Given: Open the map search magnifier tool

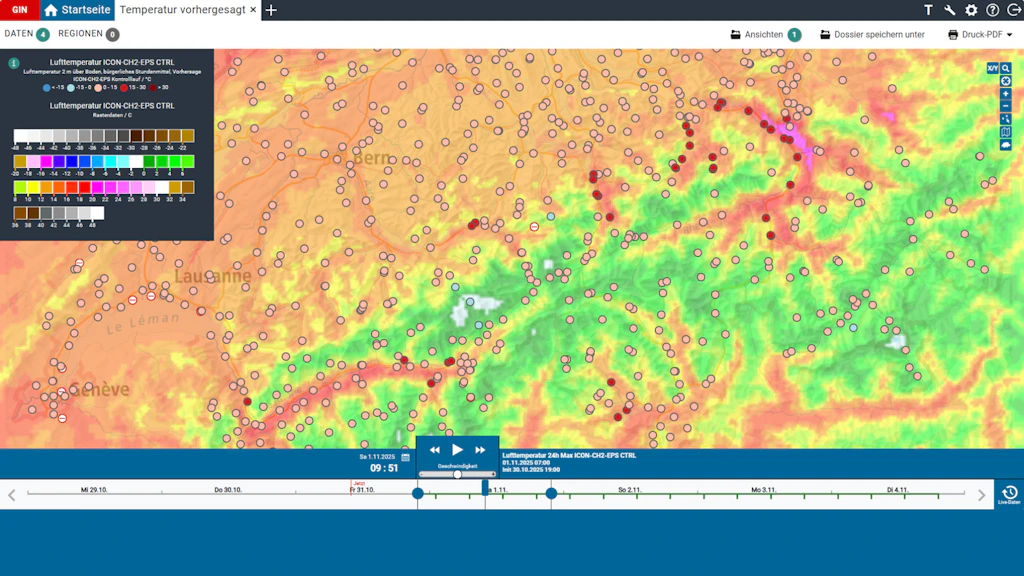Looking at the screenshot, I should (1006, 68).
